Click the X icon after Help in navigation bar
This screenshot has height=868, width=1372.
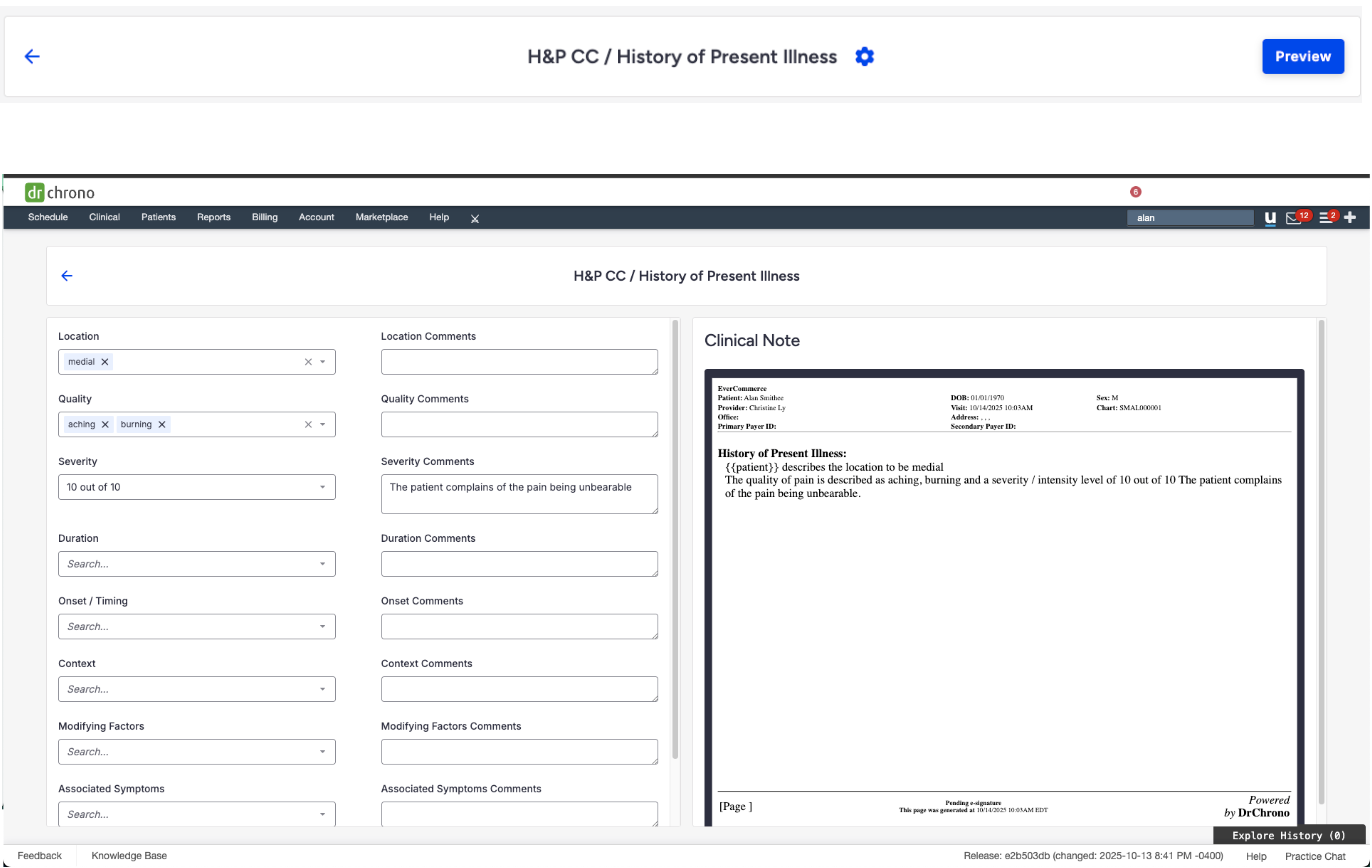475,218
